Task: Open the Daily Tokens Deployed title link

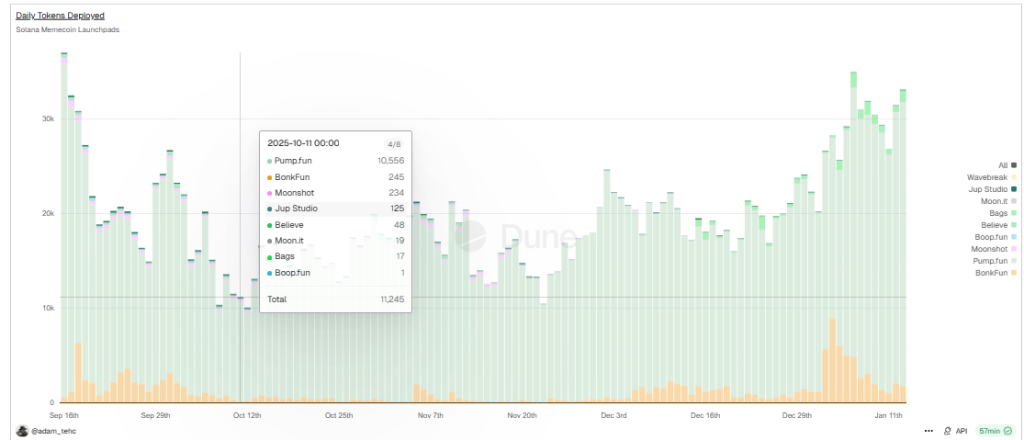Action: tap(60, 16)
